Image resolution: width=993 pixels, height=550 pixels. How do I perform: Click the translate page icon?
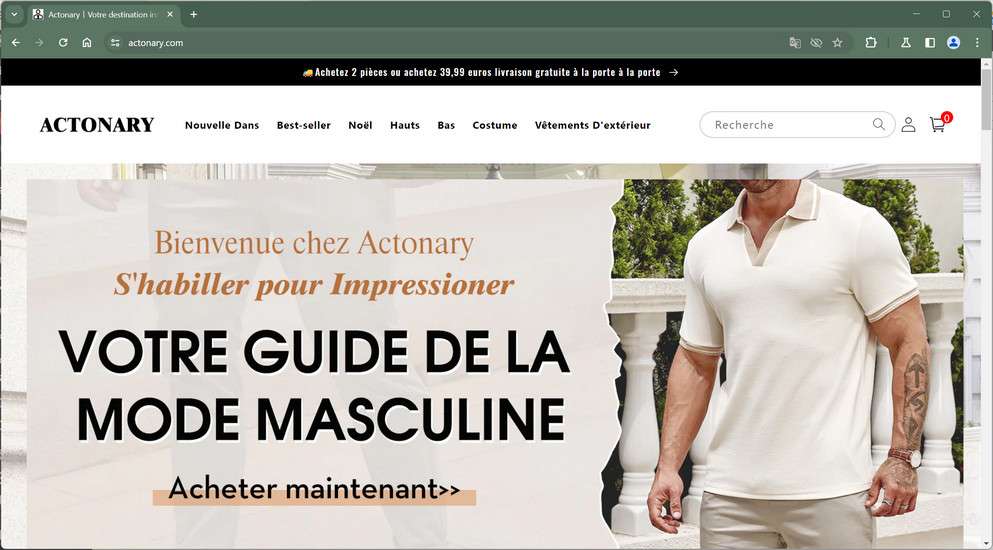[x=795, y=43]
